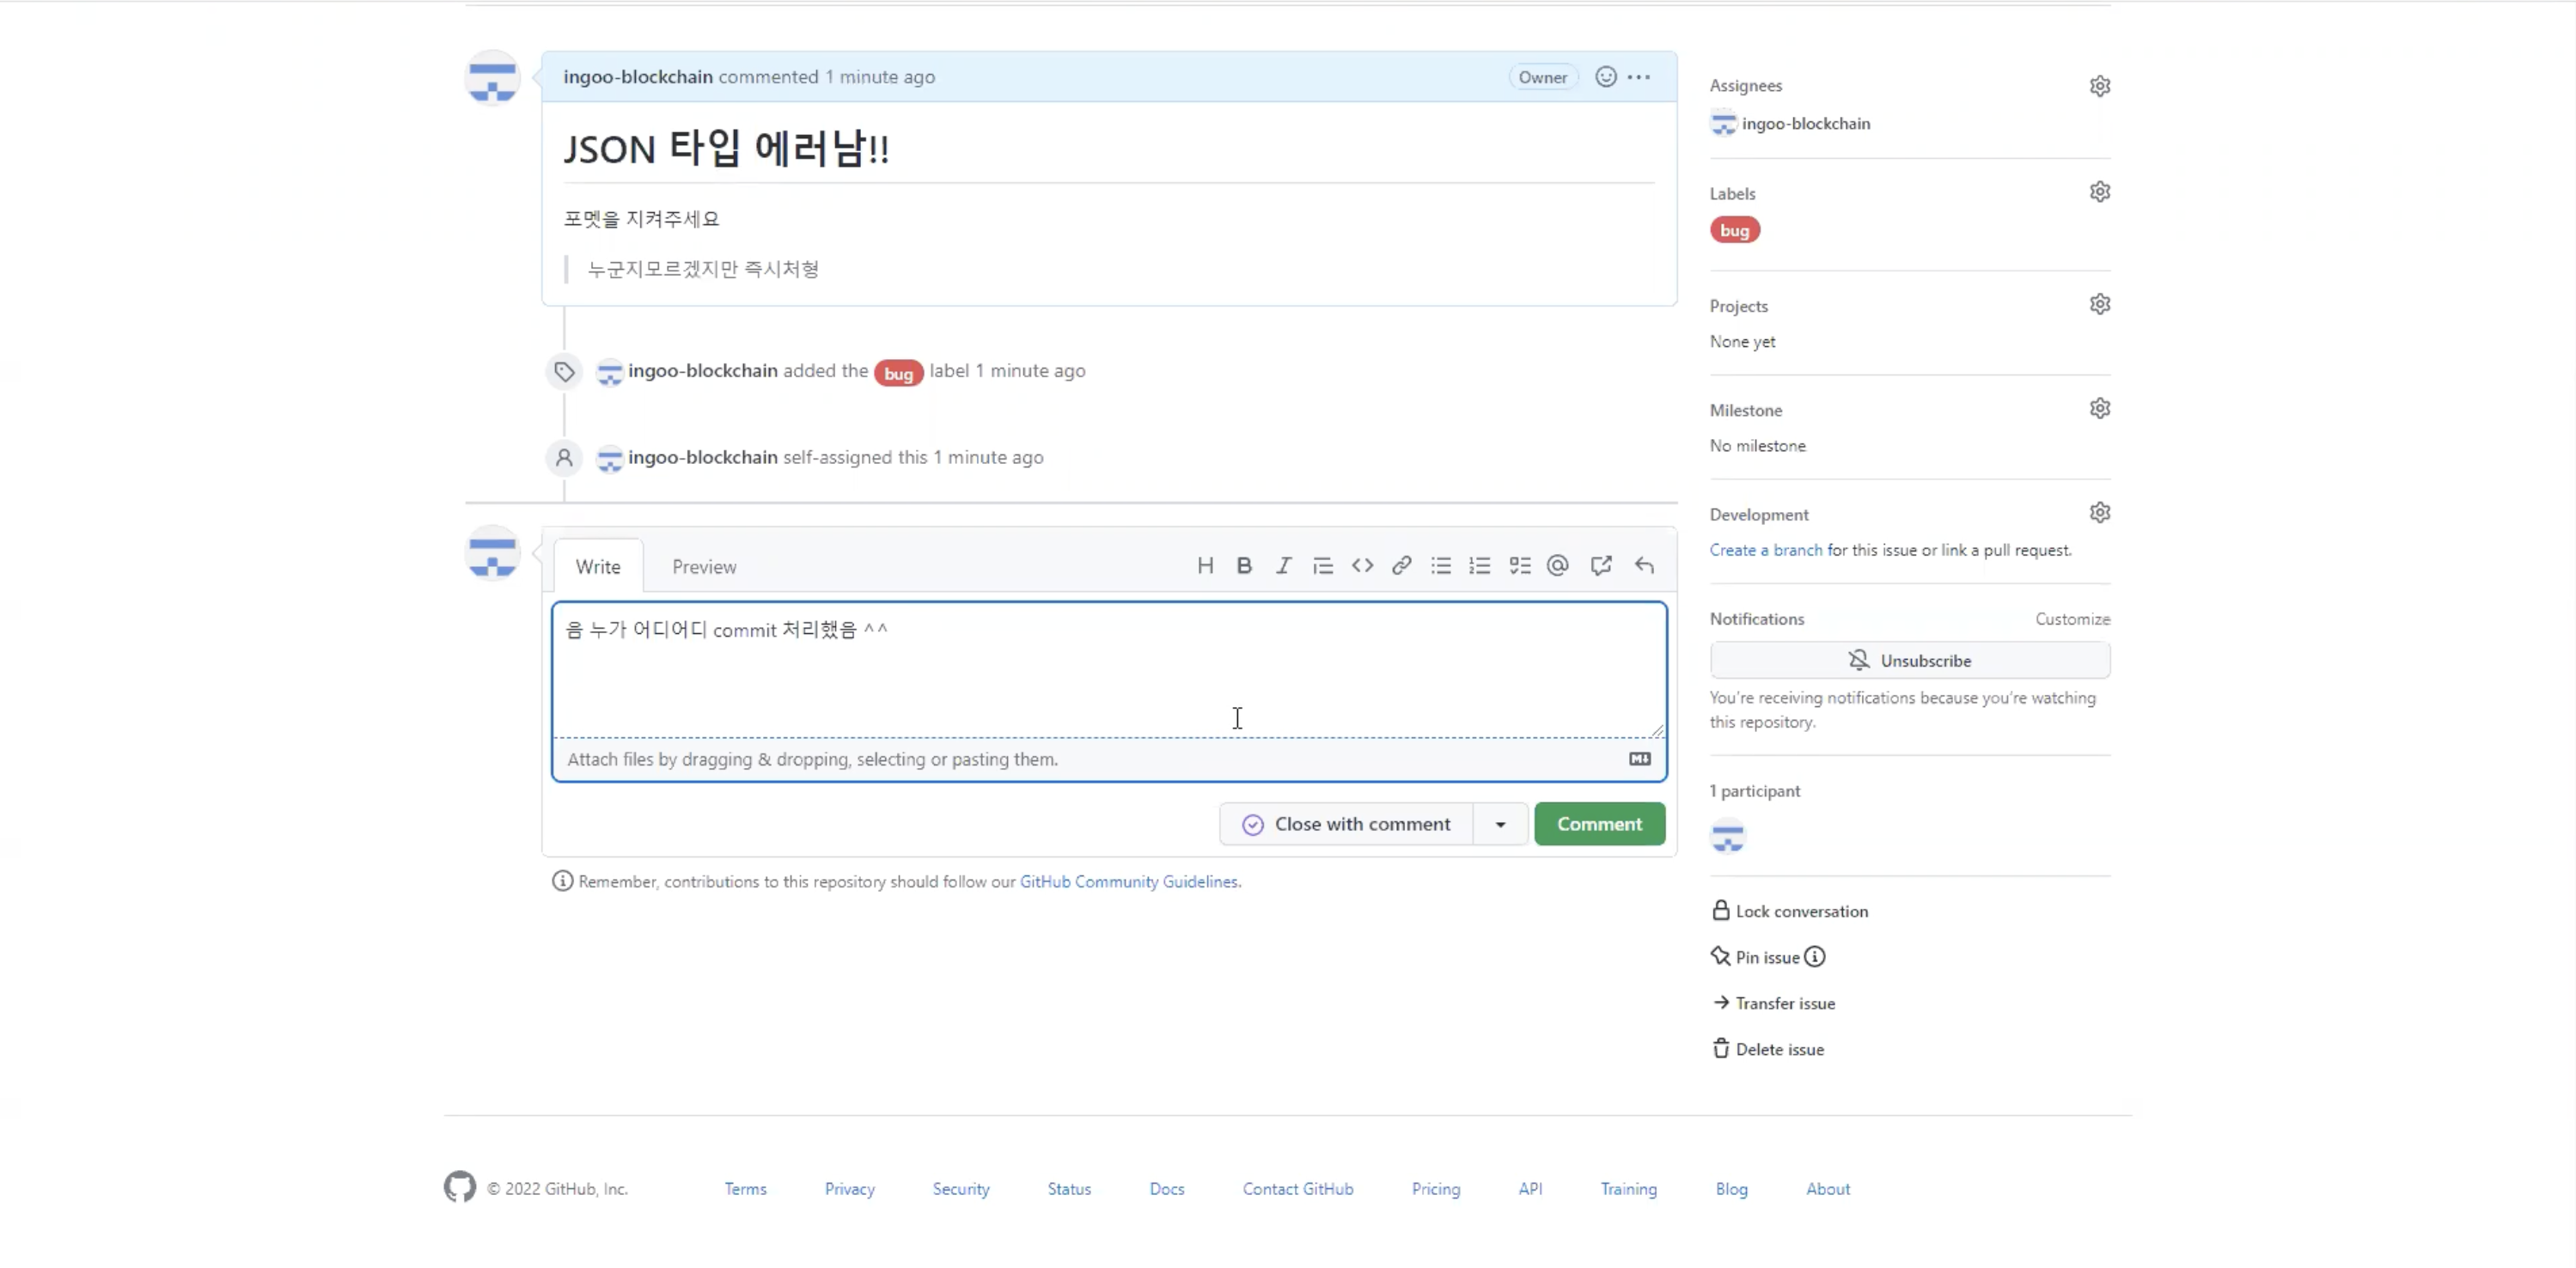Click Create a branch link

[1765, 550]
